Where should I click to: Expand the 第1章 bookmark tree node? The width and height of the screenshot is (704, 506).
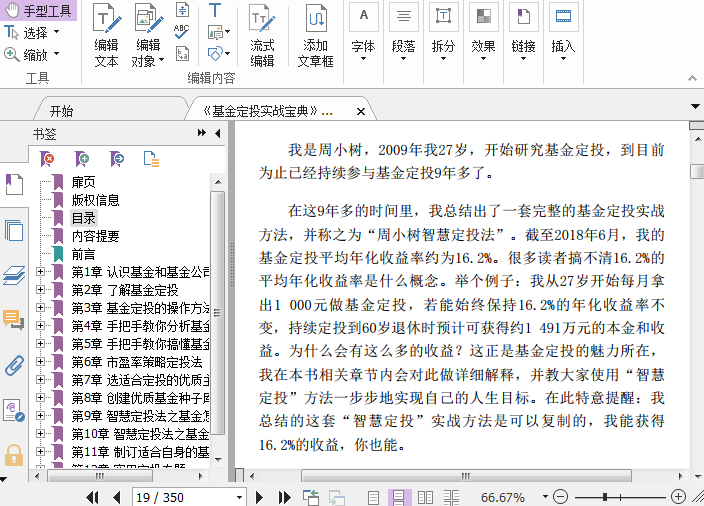(41, 272)
